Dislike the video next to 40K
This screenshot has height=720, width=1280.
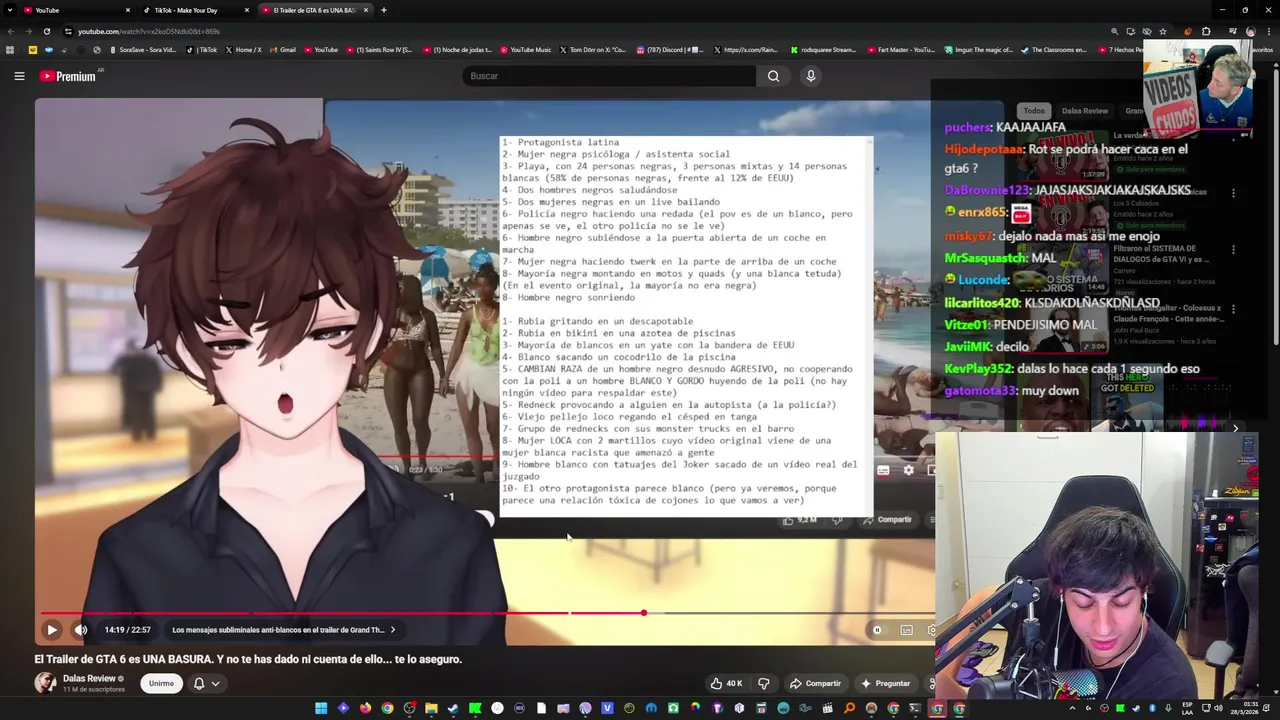(764, 684)
